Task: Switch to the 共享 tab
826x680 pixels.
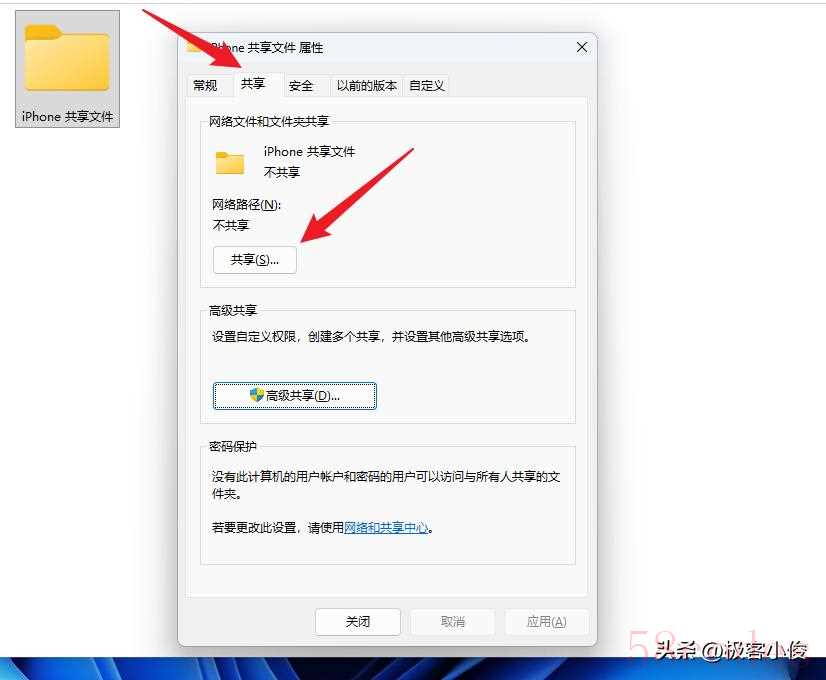Action: pos(253,84)
